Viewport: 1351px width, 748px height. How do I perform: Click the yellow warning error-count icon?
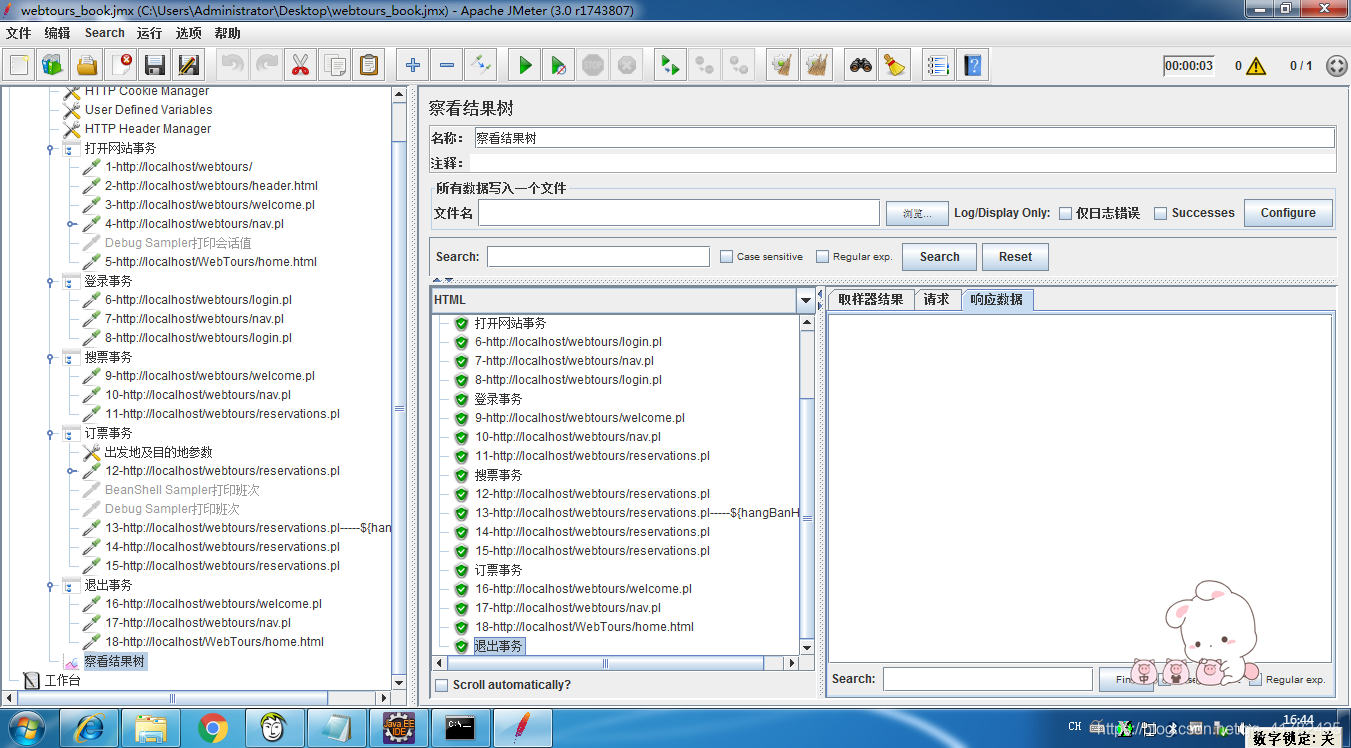[1256, 66]
